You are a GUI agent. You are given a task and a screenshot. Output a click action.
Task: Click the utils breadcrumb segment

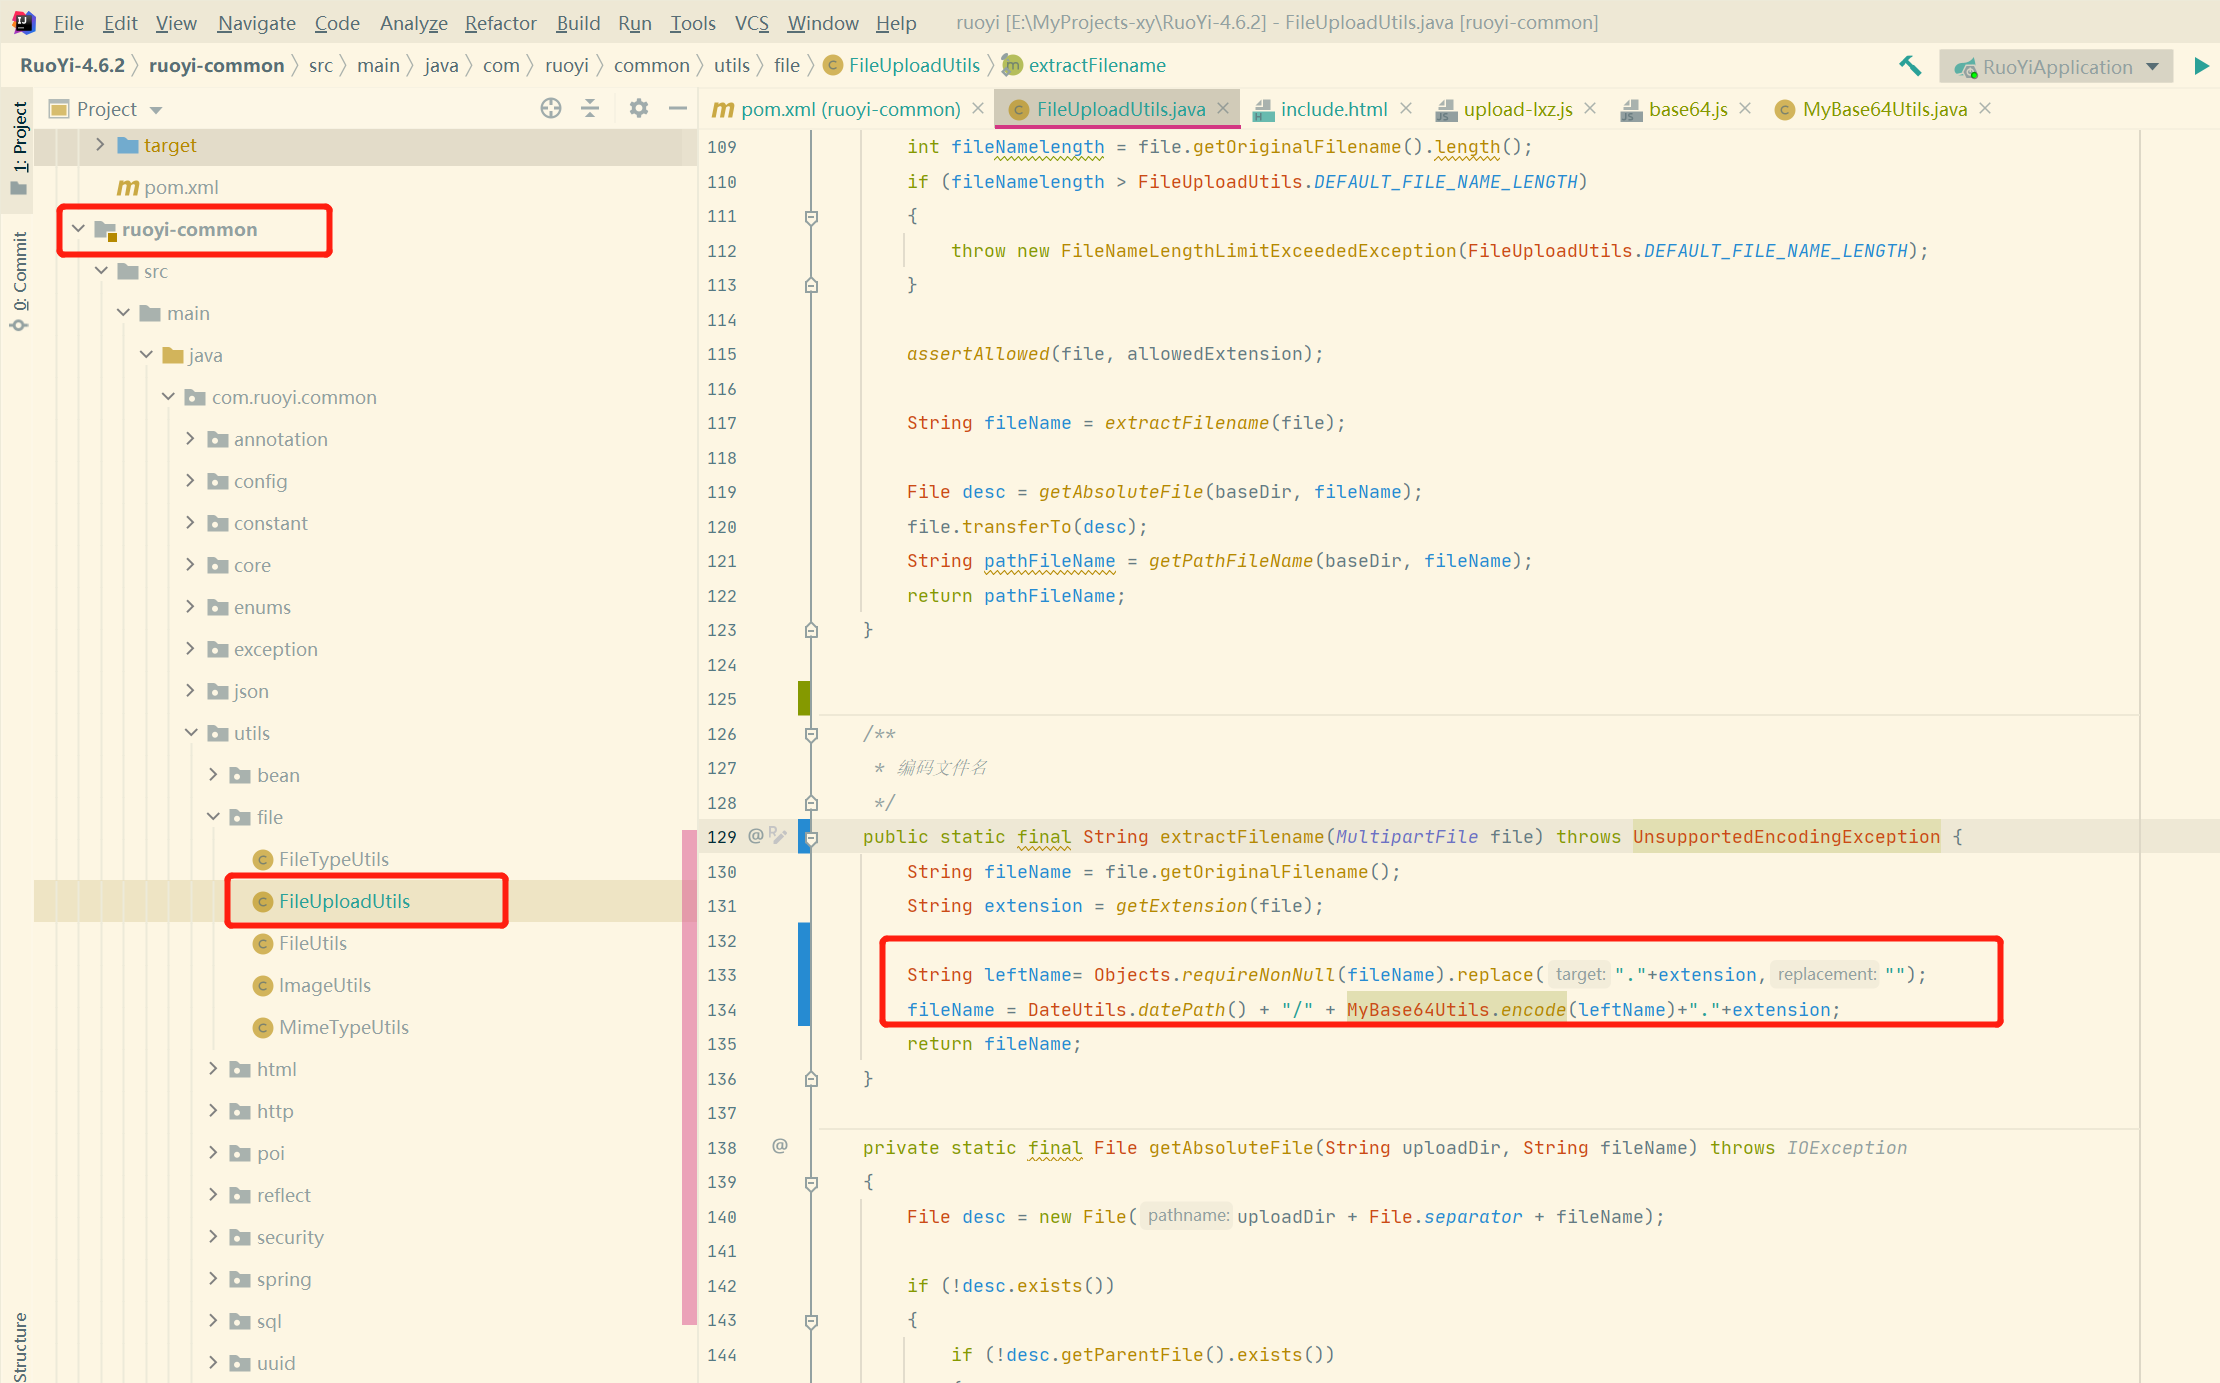pyautogui.click(x=731, y=65)
